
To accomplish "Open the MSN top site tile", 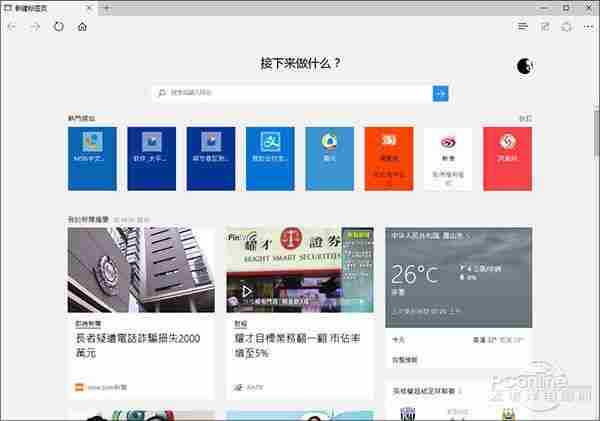I will tap(92, 158).
